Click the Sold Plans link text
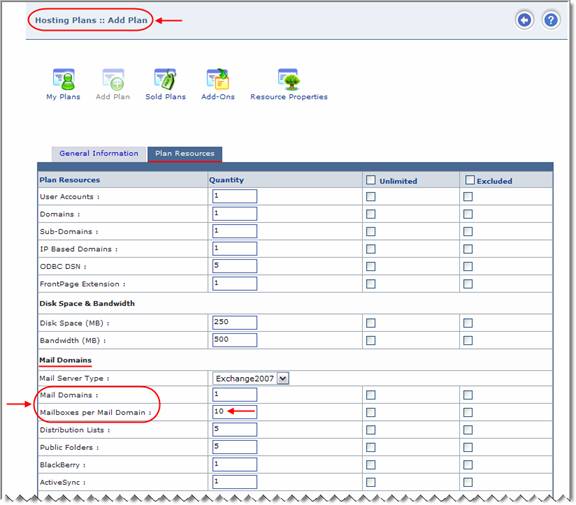 [165, 97]
